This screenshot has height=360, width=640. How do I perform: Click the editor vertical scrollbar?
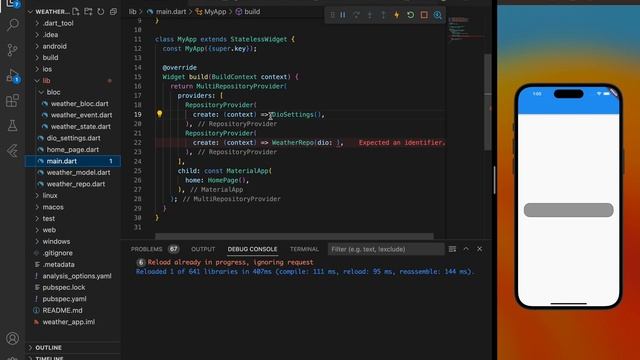coord(488,102)
